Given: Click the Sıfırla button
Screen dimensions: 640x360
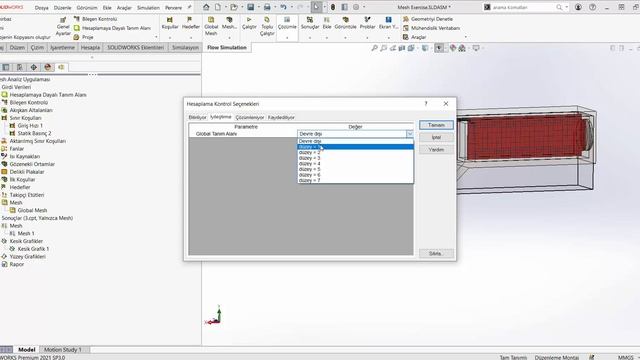Looking at the screenshot, I should (436, 253).
